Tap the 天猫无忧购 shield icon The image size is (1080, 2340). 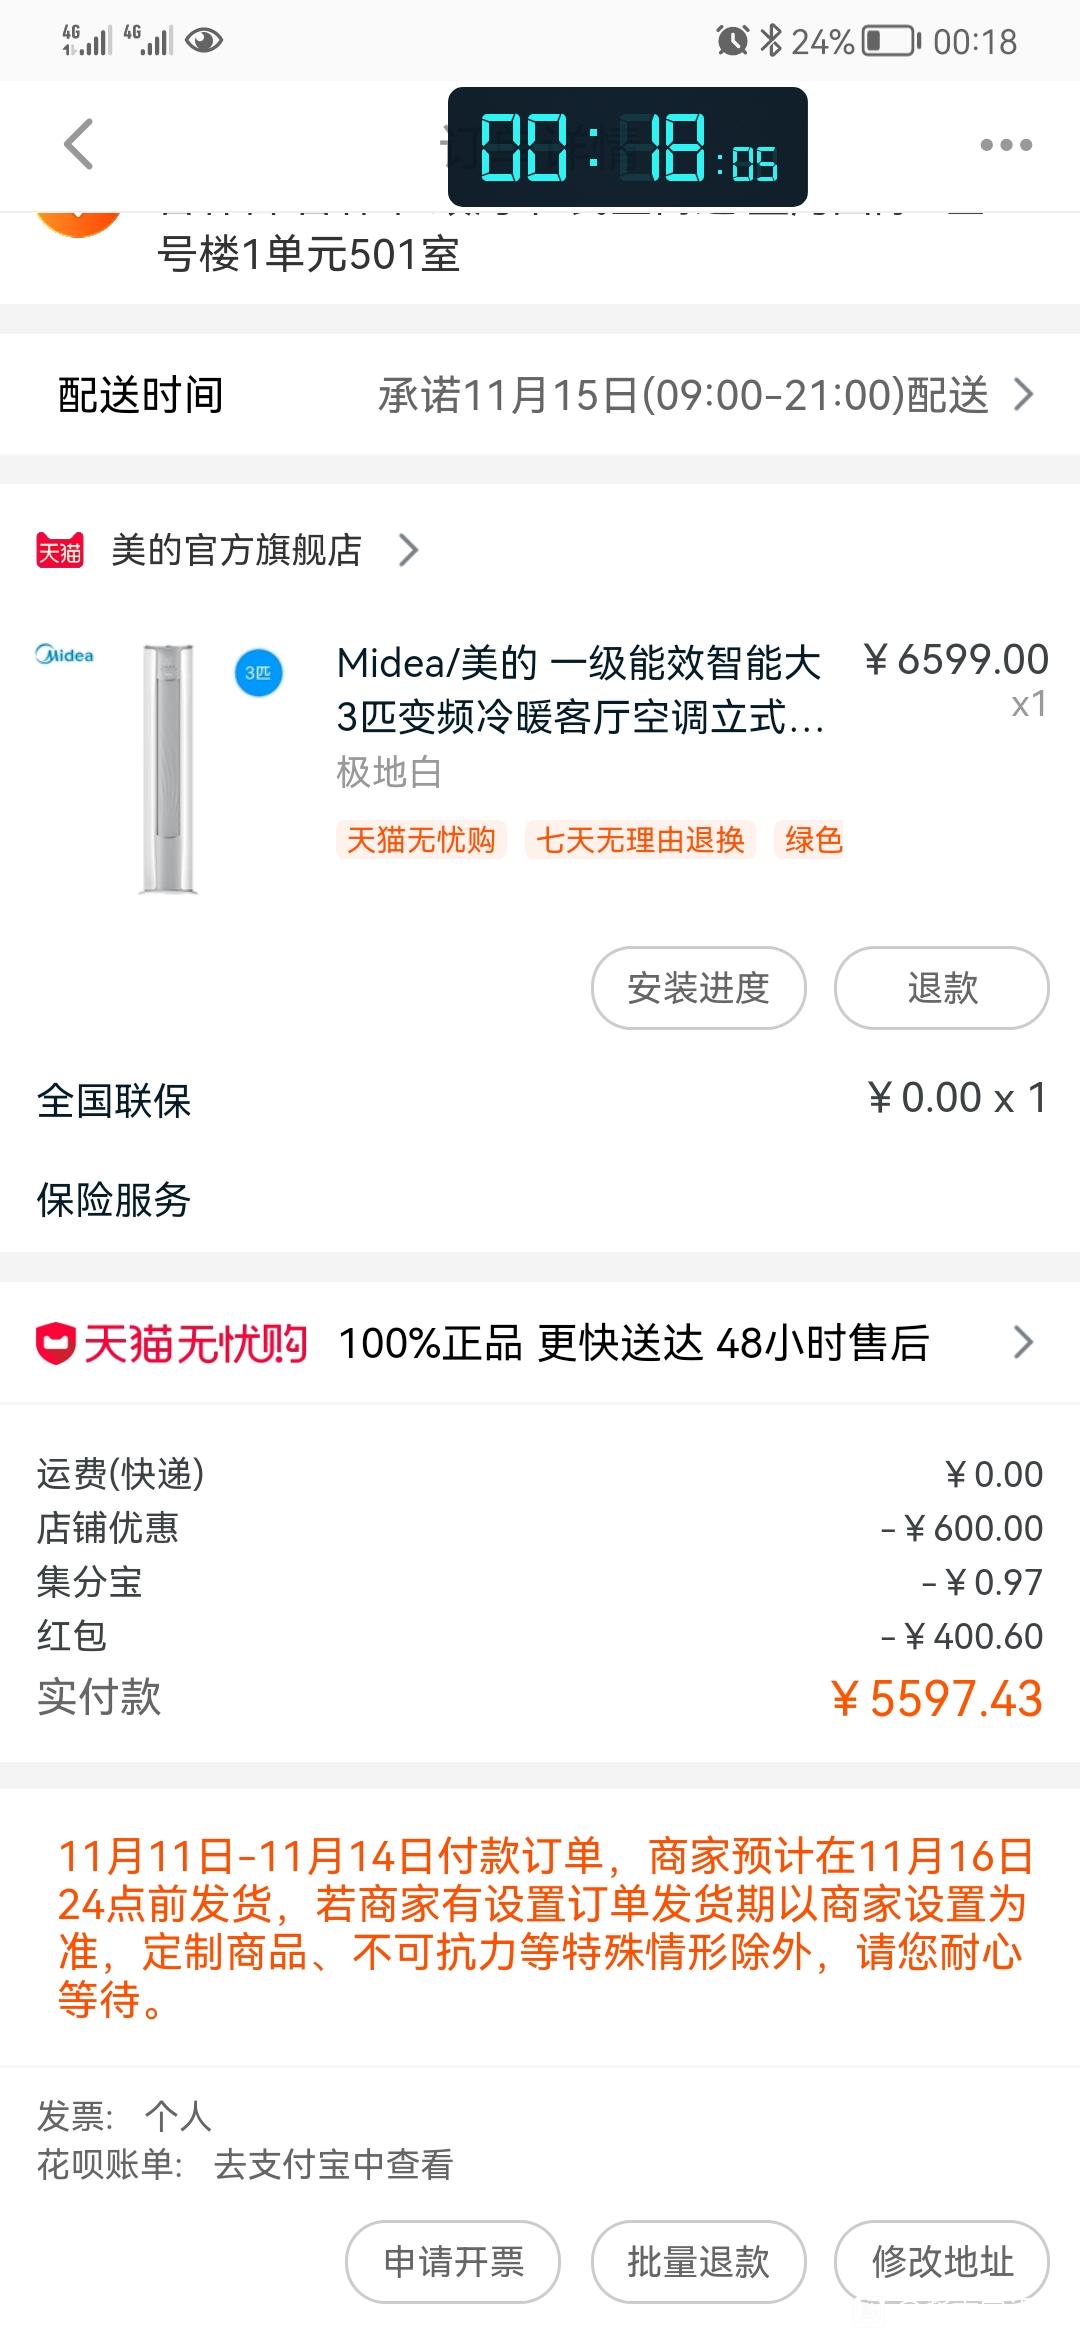click(x=56, y=1343)
